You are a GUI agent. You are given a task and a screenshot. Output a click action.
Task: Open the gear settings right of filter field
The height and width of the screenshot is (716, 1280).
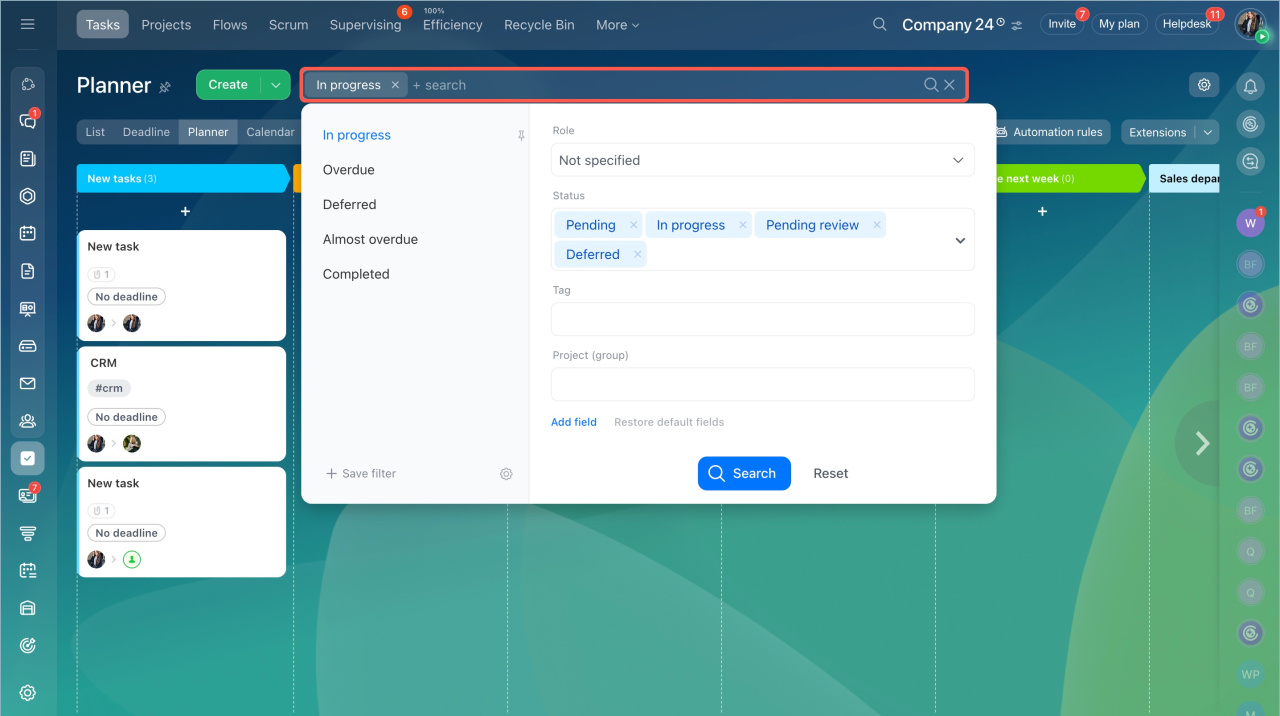1204,85
